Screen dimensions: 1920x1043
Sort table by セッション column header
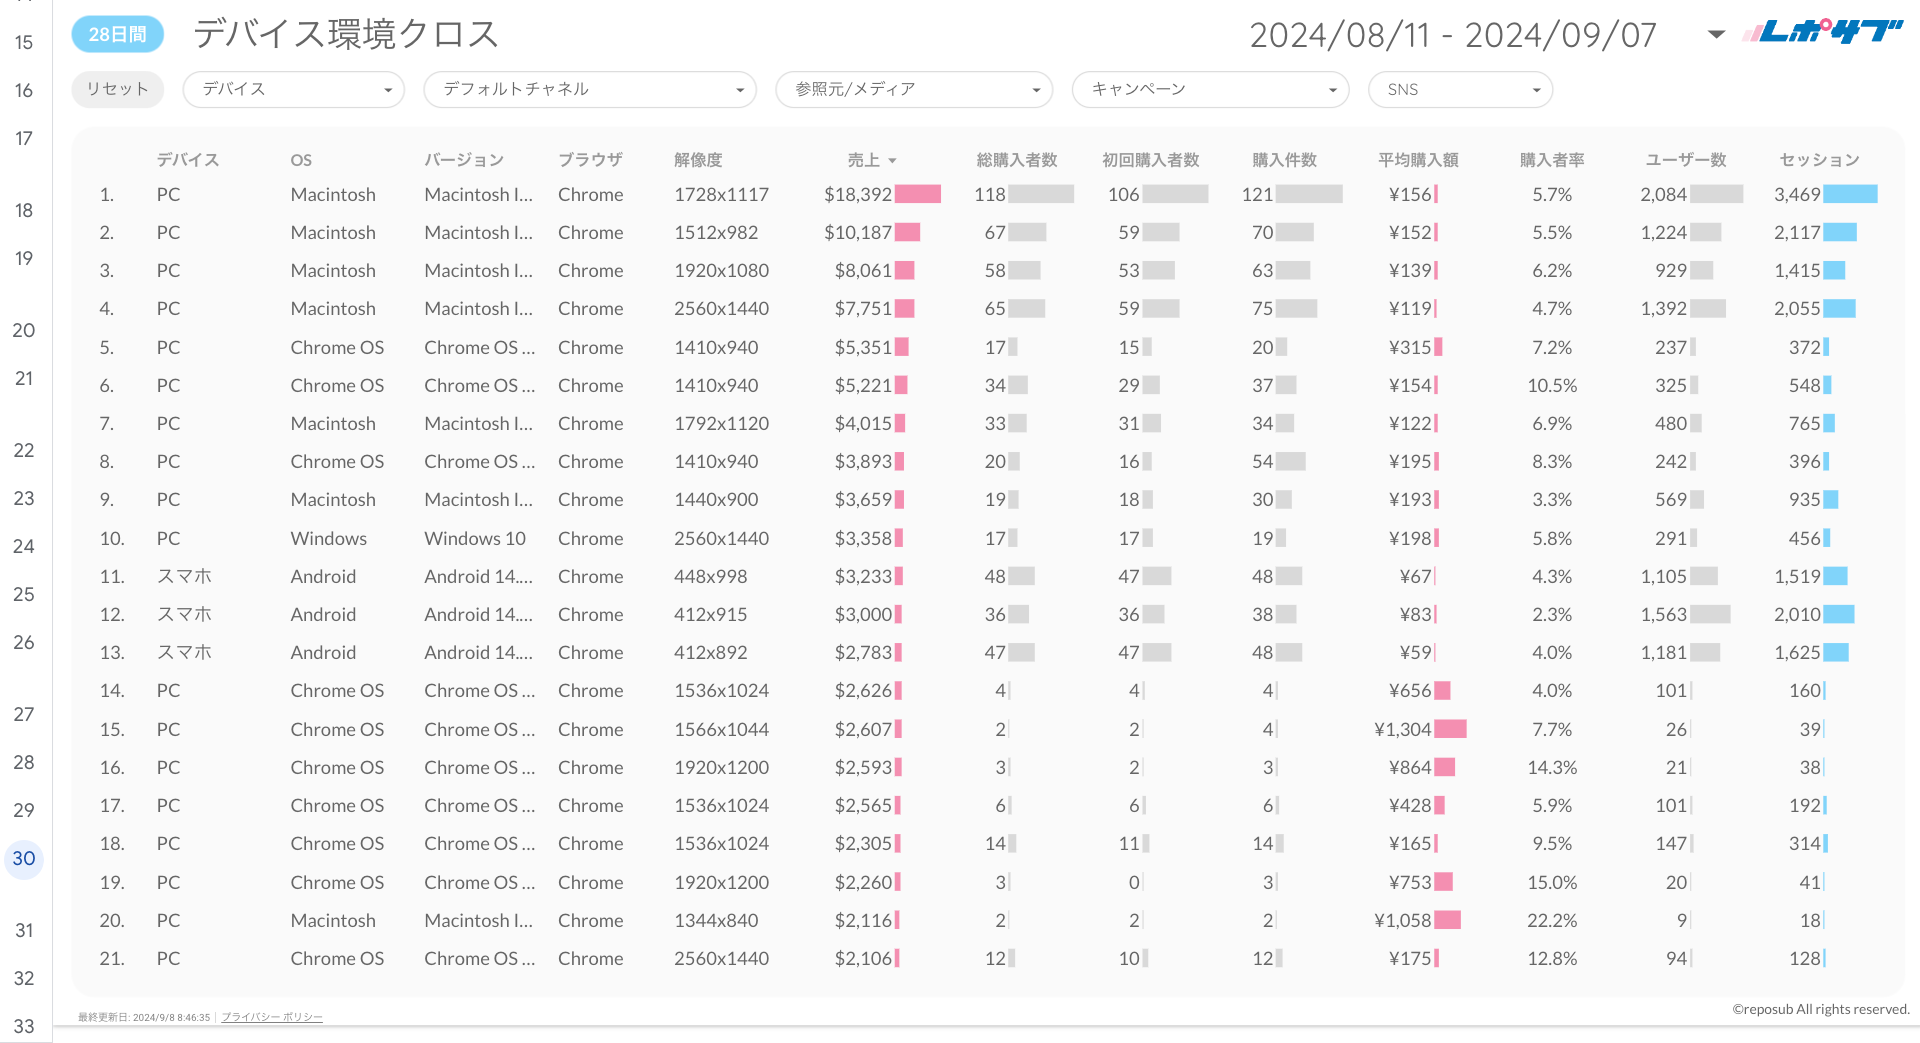click(x=1818, y=160)
